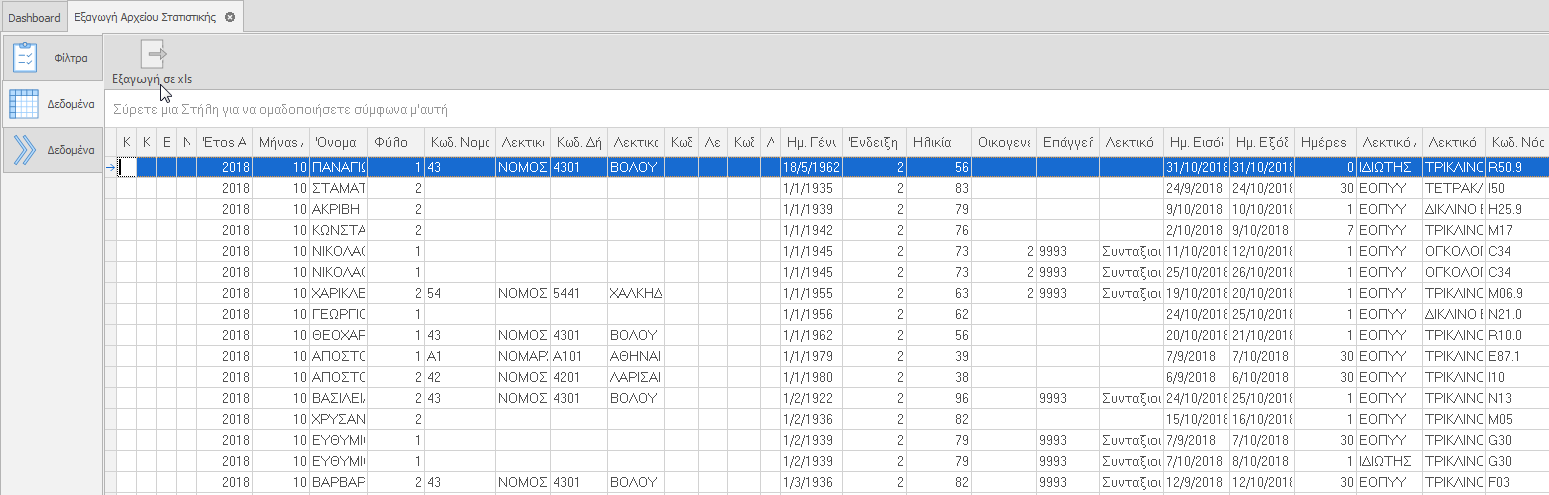Image resolution: width=1549 pixels, height=495 pixels.
Task: Click the Έτος column header
Action: tap(224, 142)
